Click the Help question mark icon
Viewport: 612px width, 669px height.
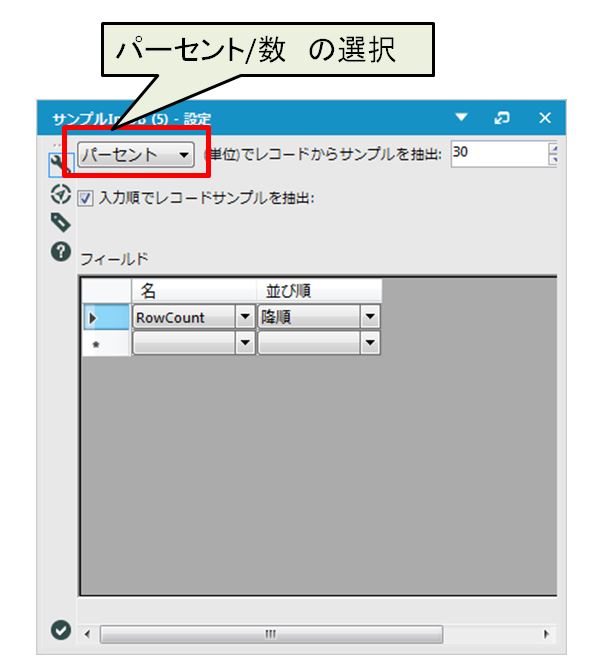pyautogui.click(x=59, y=252)
